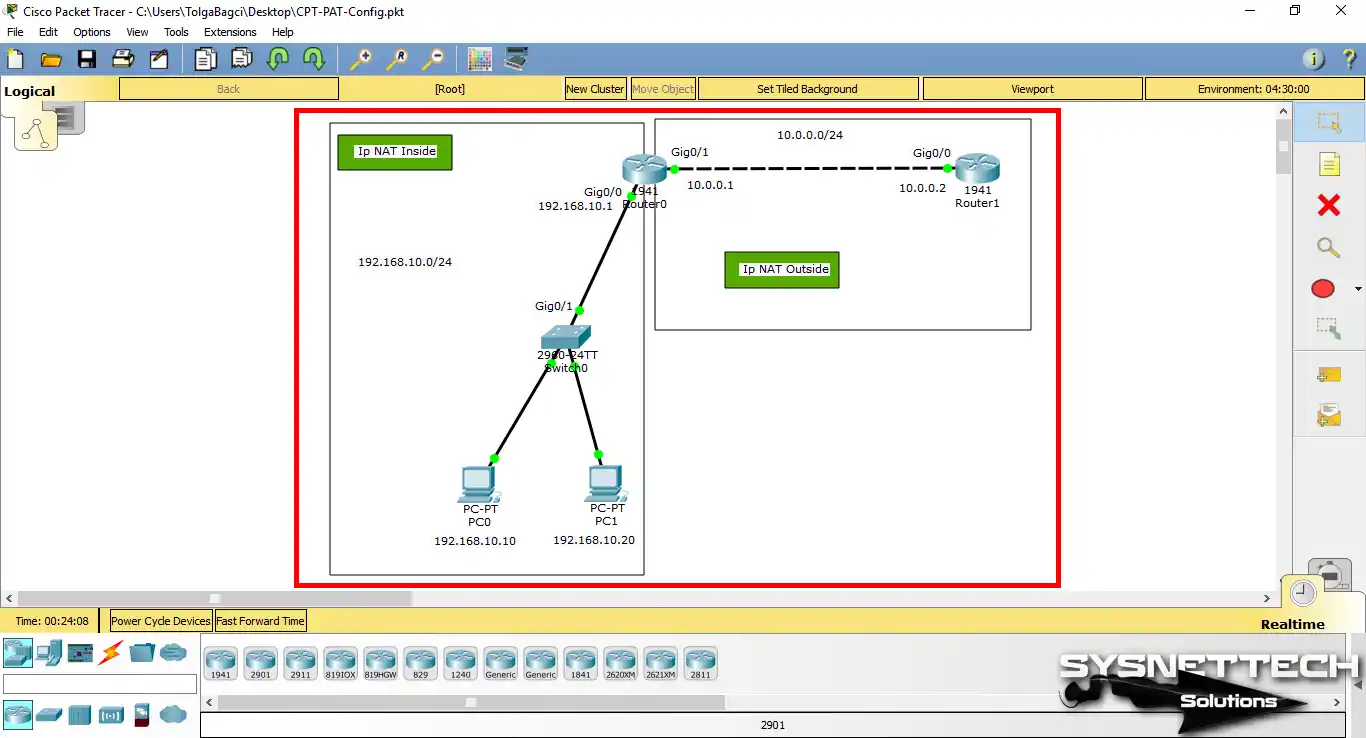Switch to the Logical workspace tab
The width and height of the screenshot is (1366, 738).
point(29,90)
